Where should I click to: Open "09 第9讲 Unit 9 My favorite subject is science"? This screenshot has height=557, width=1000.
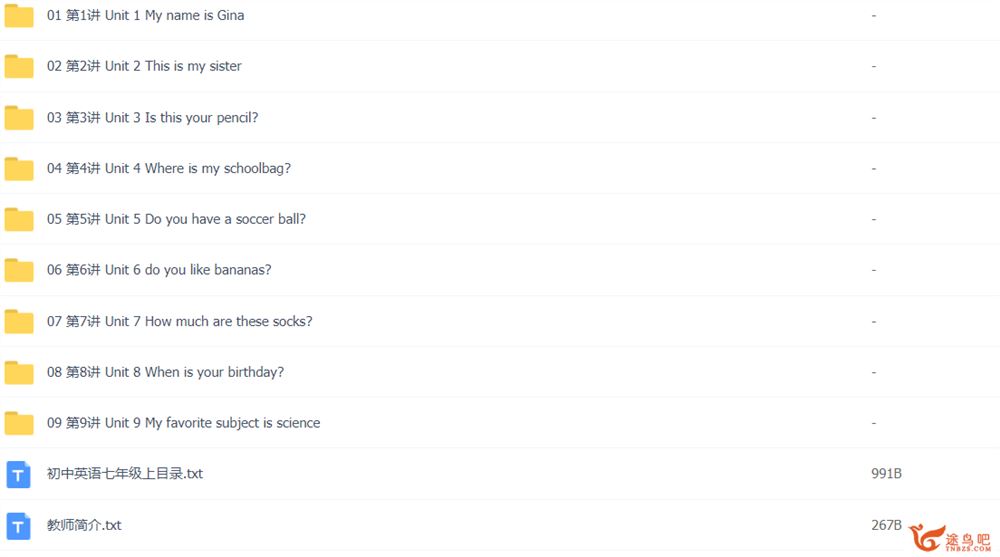pyautogui.click(x=184, y=423)
